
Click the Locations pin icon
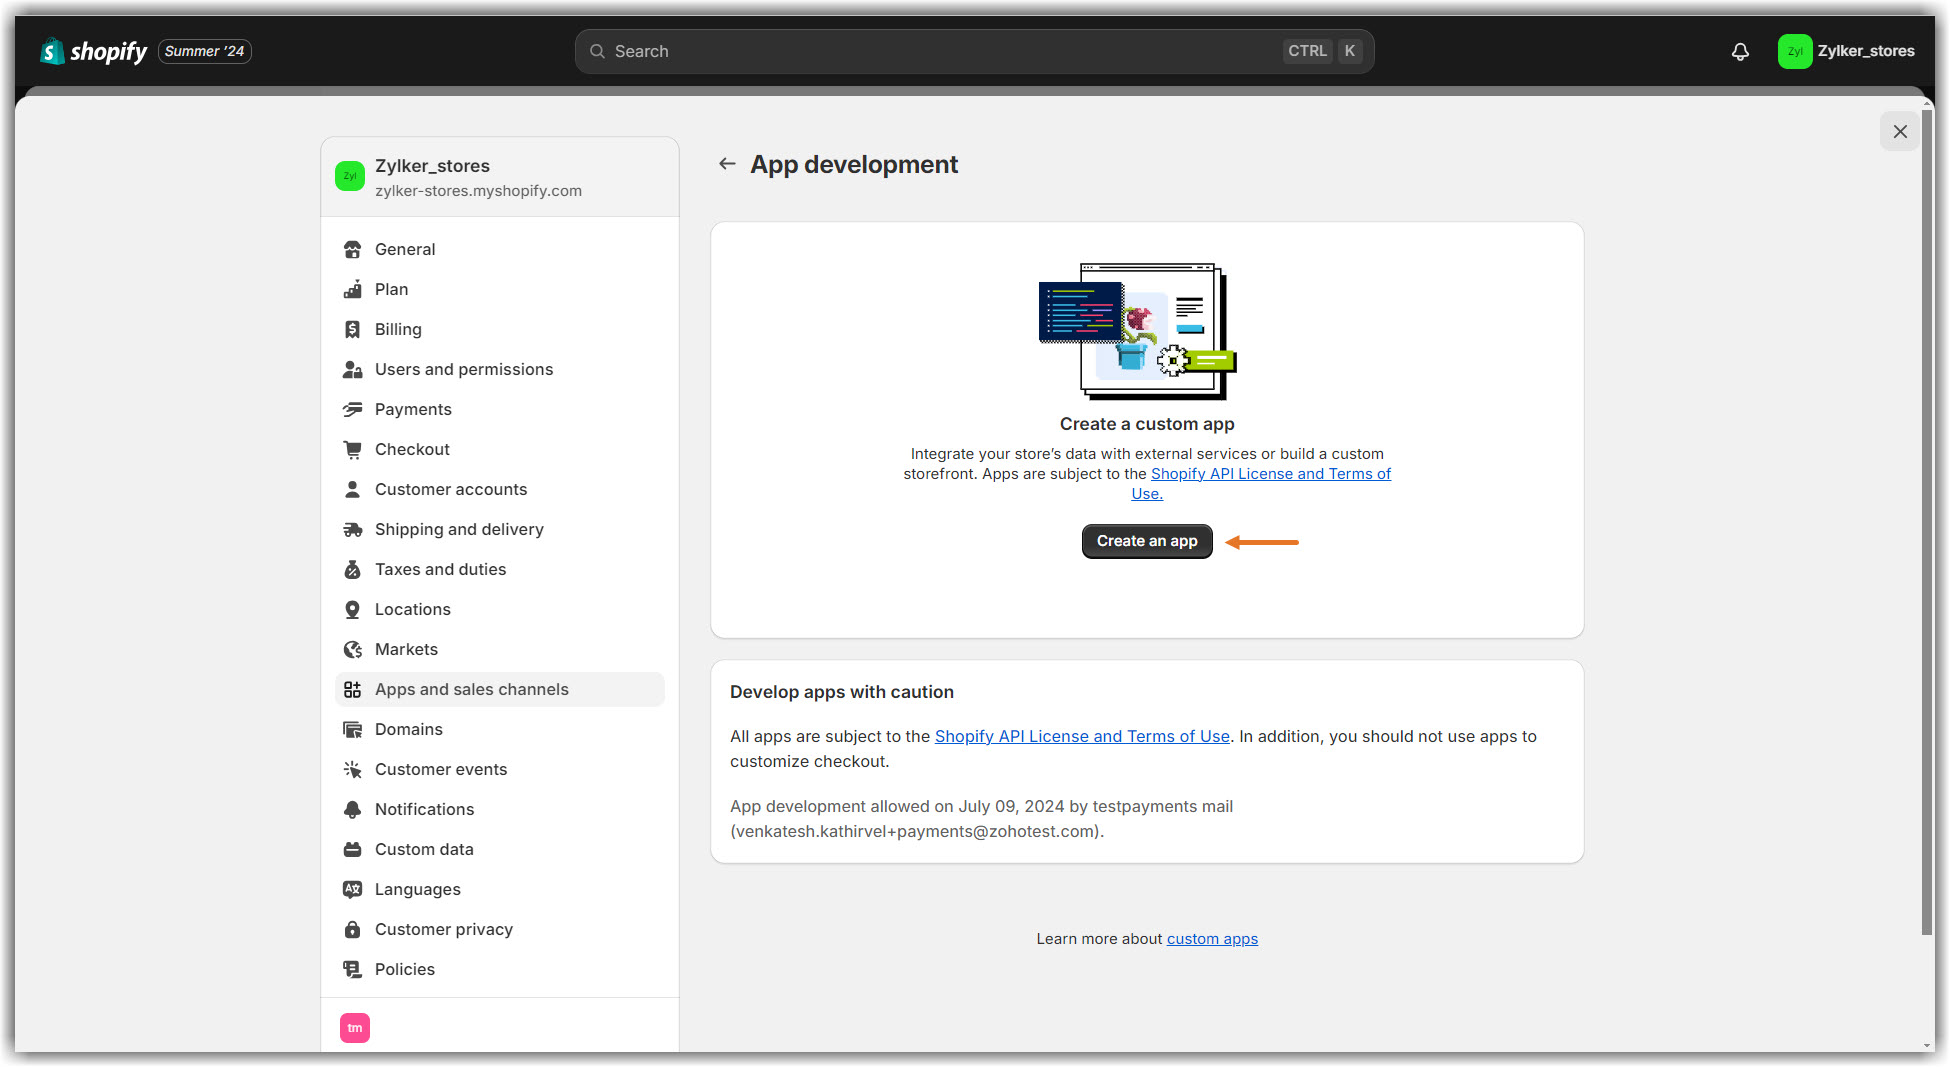click(x=352, y=609)
